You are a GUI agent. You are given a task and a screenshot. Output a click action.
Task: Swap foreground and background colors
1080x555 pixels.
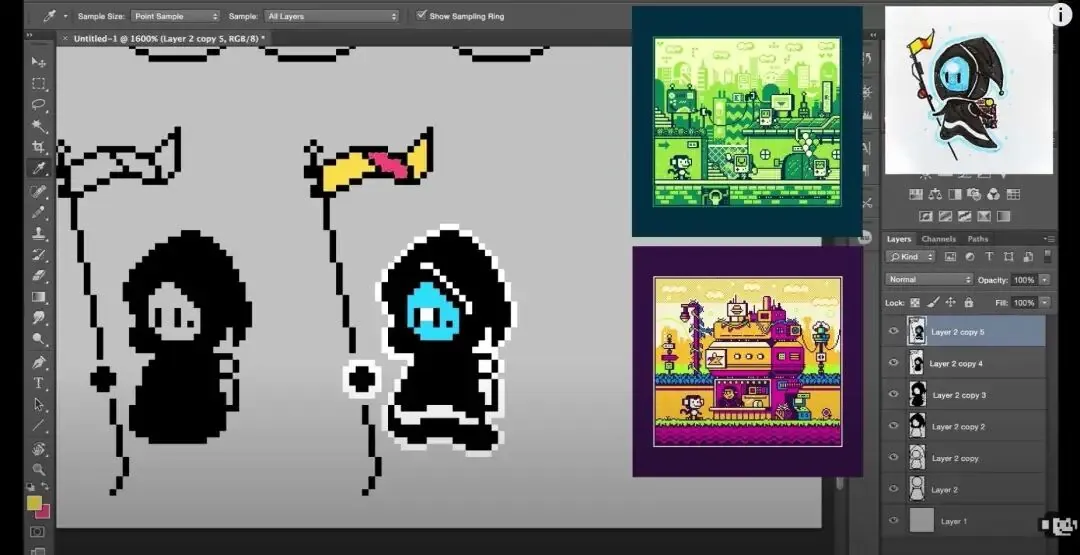click(x=46, y=488)
